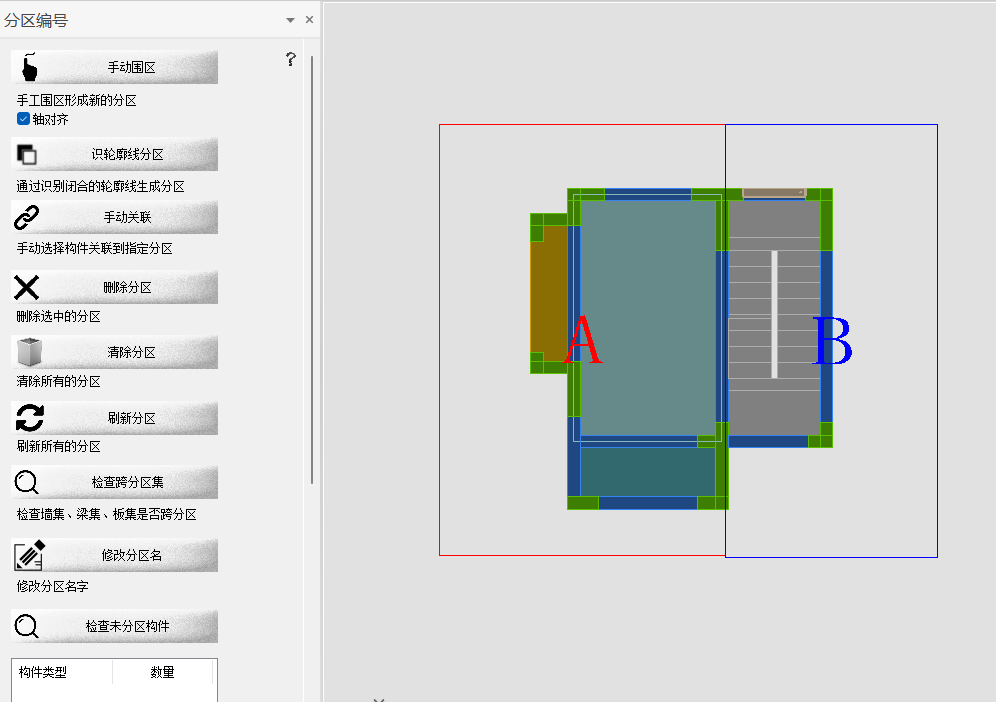Select the red zone label A

click(583, 342)
